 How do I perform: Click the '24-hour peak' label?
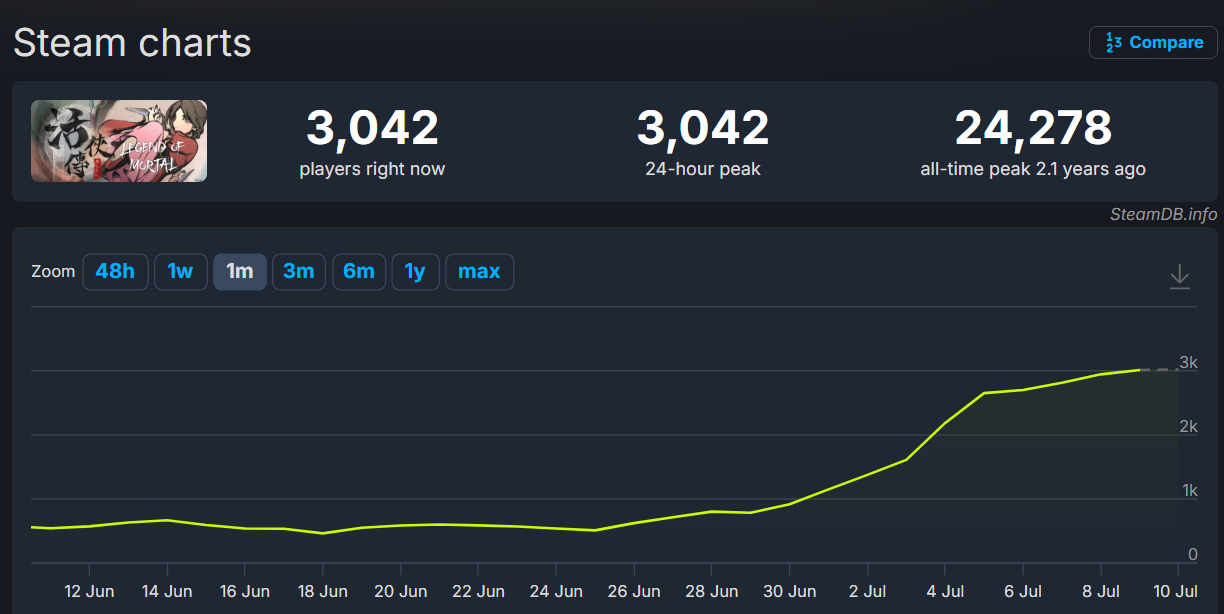(x=703, y=169)
